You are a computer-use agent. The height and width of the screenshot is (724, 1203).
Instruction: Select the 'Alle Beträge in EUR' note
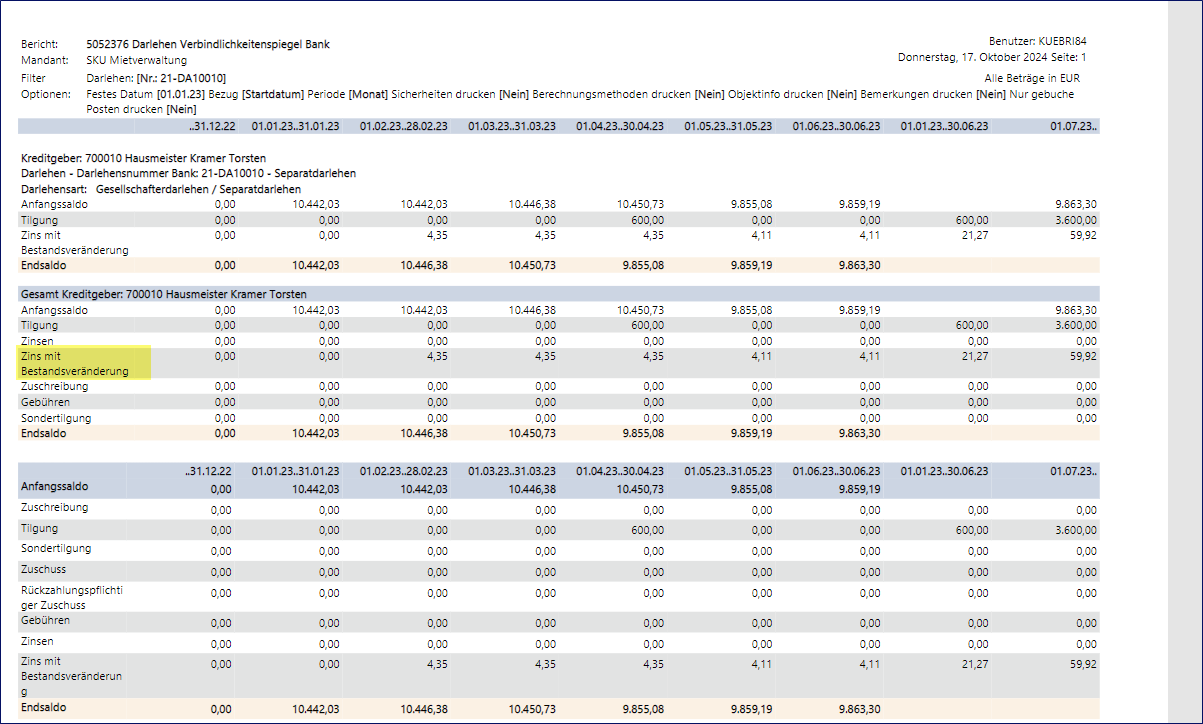coord(1032,78)
